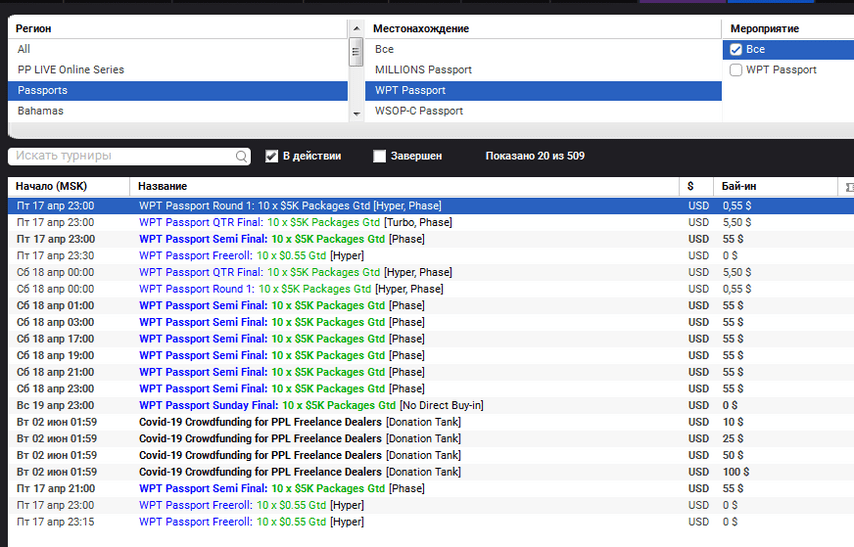Viewport: 854px width, 547px height.
Task: Select the Covid-19 Crowdfunding row with 100 $ buy-in
Action: [431, 472]
